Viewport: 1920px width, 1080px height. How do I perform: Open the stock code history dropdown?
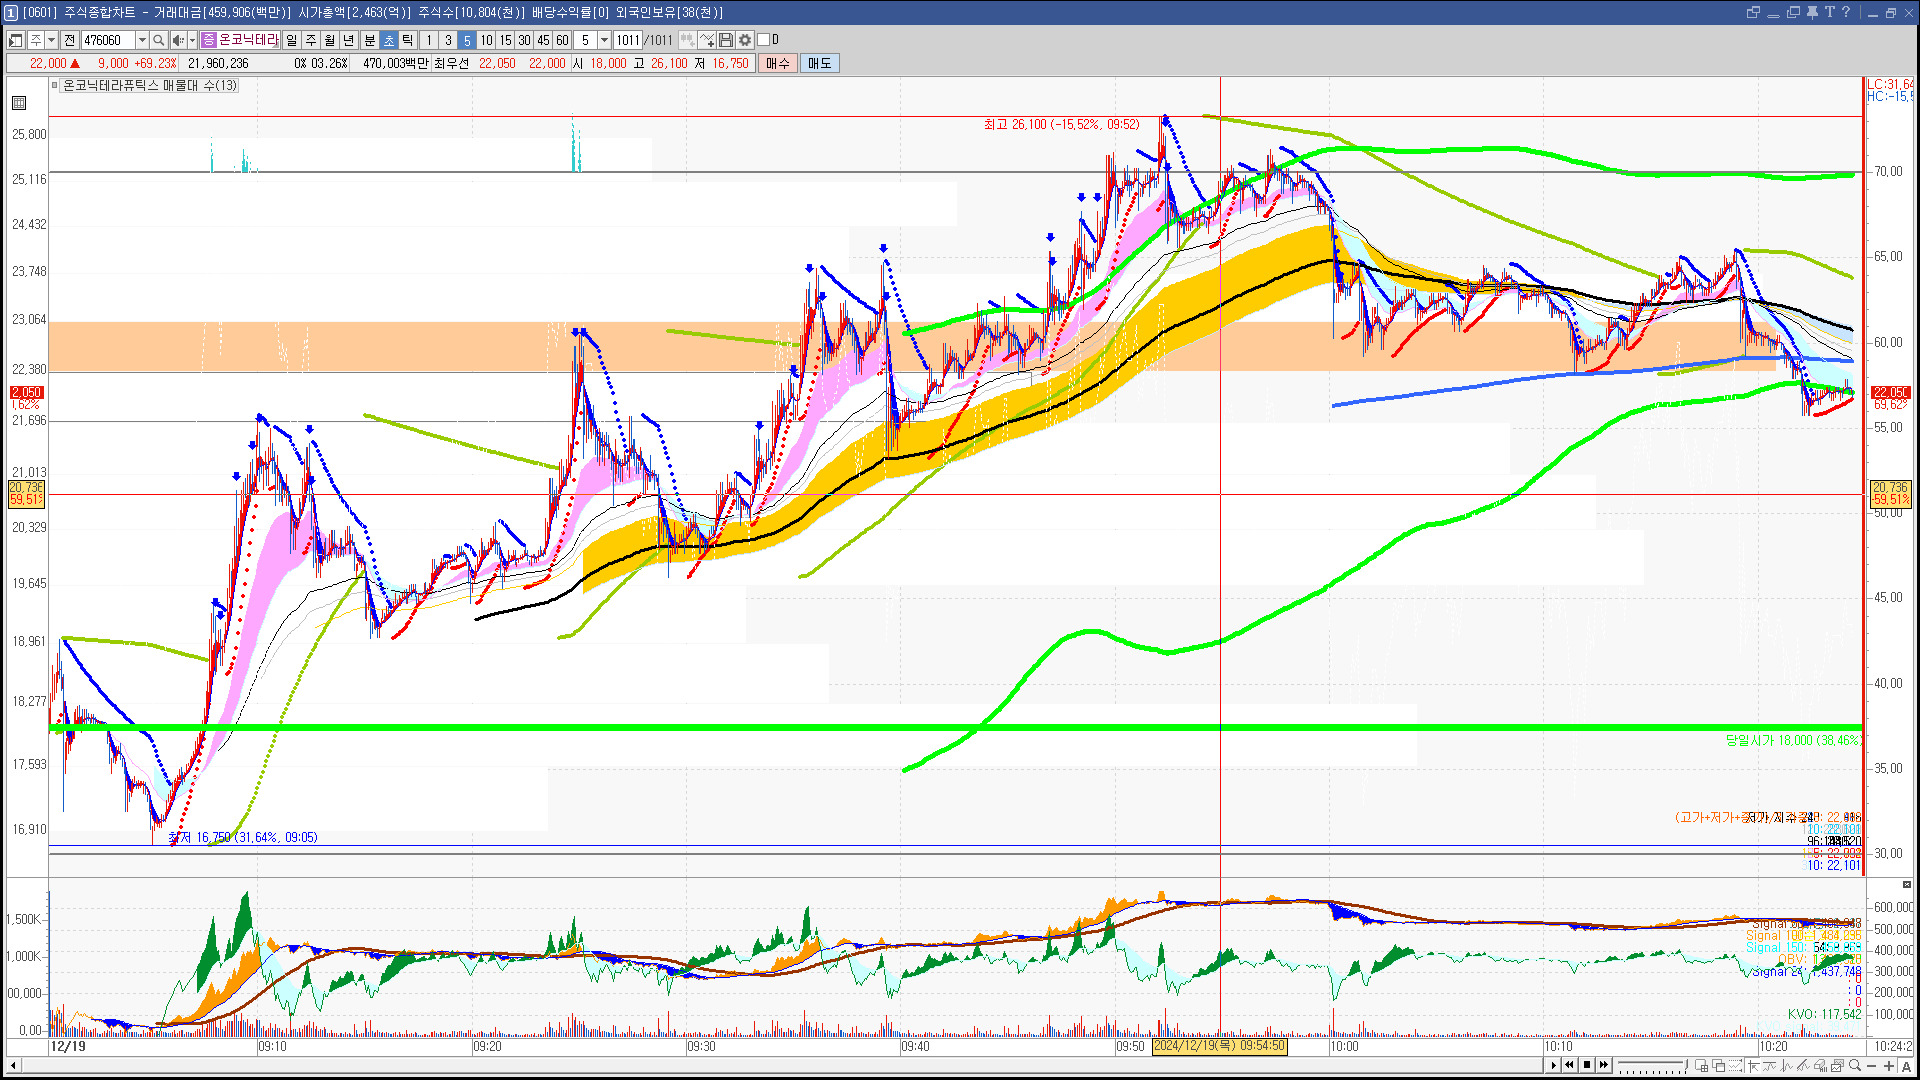coord(142,40)
